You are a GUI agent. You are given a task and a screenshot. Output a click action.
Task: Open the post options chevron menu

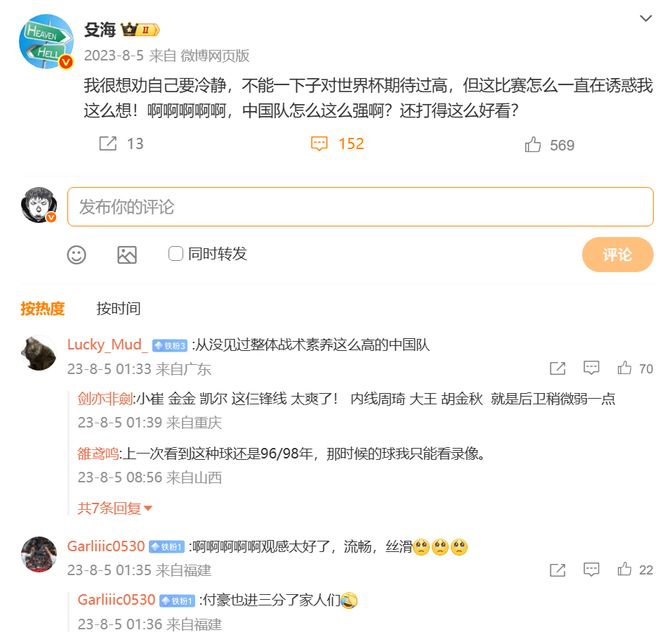[646, 18]
